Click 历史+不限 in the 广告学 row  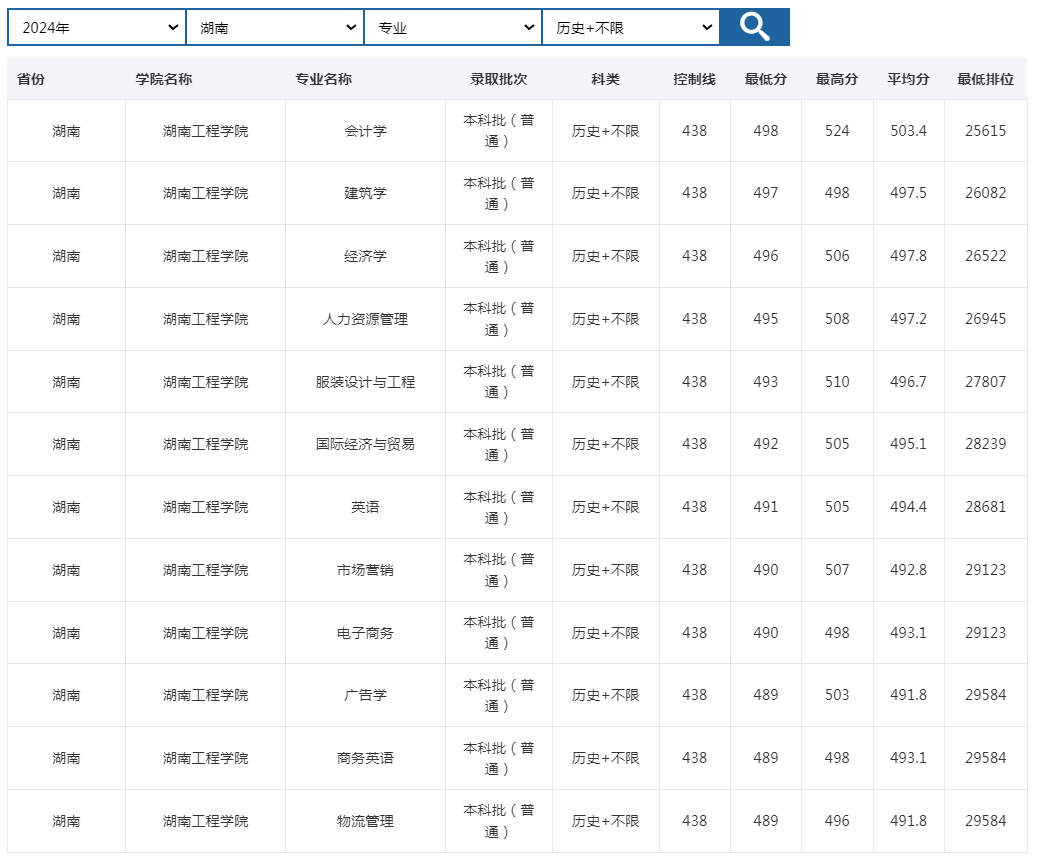coord(605,695)
